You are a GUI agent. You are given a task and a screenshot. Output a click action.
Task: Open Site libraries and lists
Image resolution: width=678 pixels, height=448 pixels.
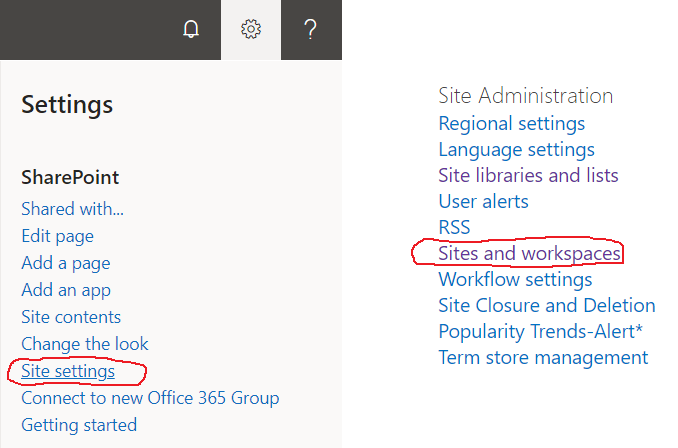coord(528,176)
